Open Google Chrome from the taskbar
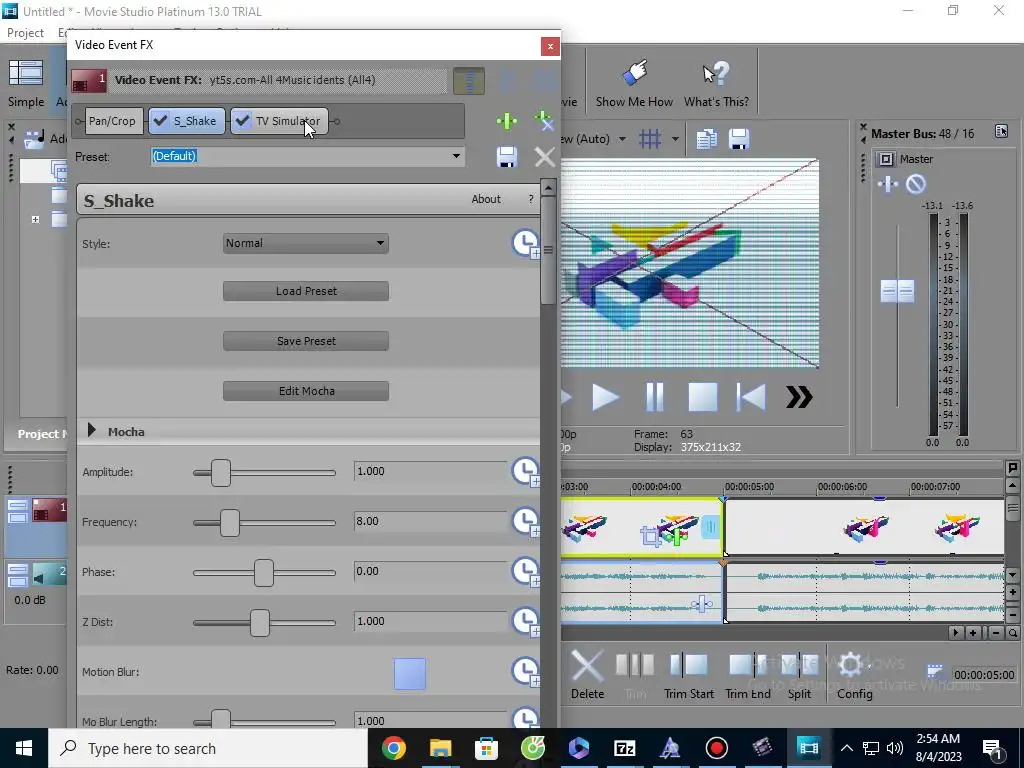Screen dimensions: 1024x768 click(394, 748)
